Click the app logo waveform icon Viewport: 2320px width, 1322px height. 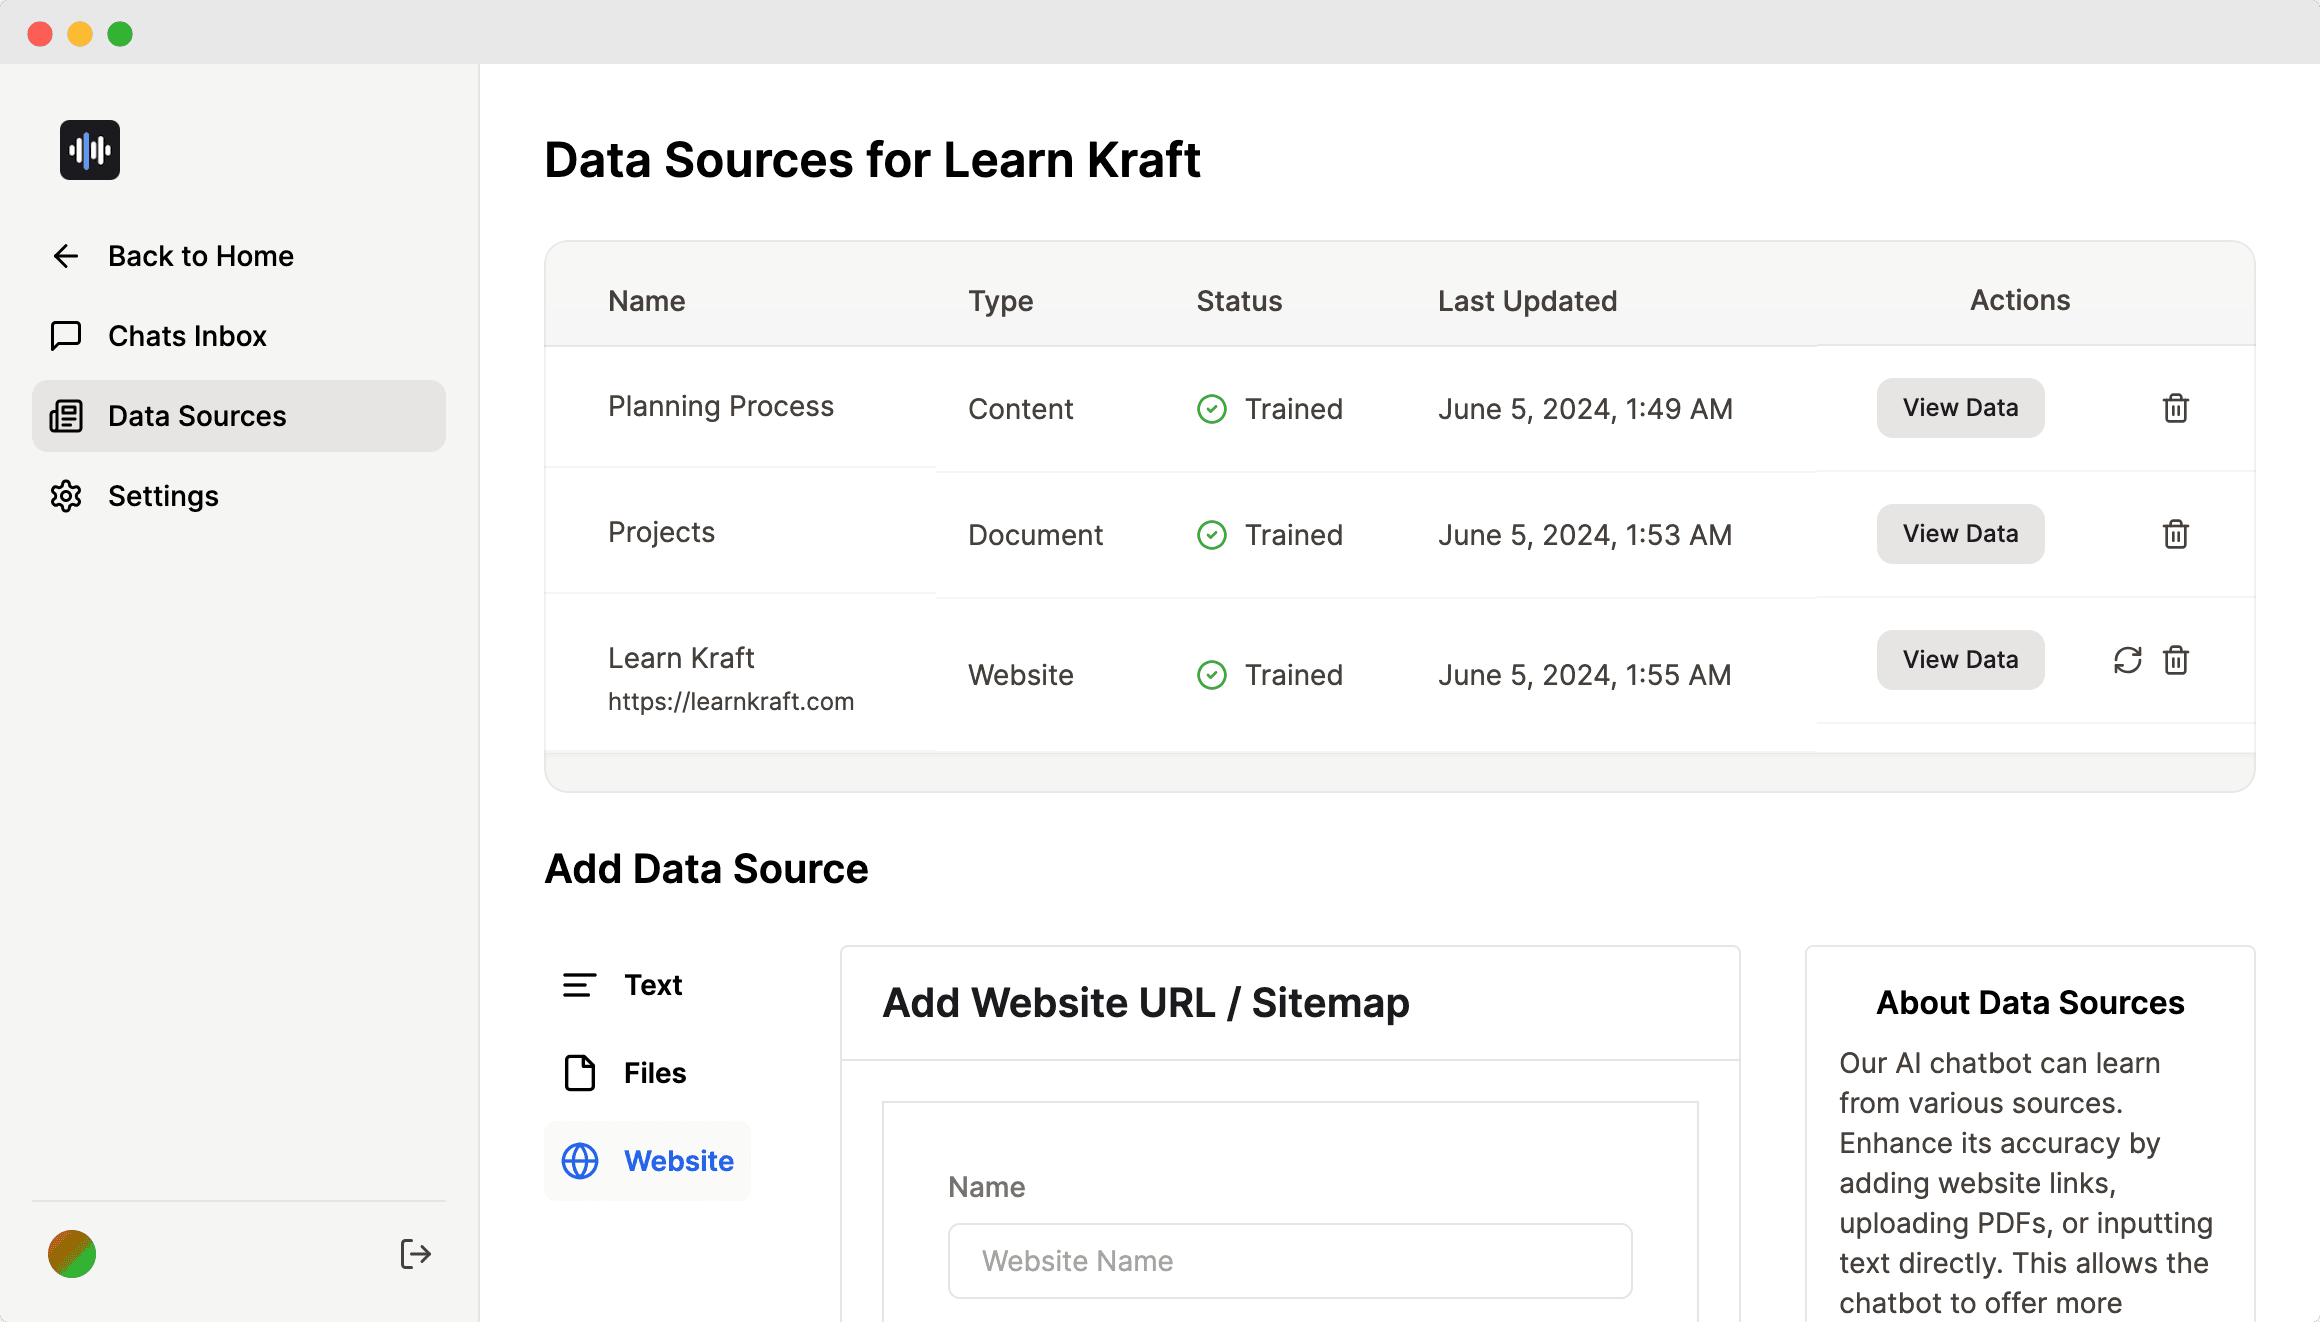pos(90,150)
